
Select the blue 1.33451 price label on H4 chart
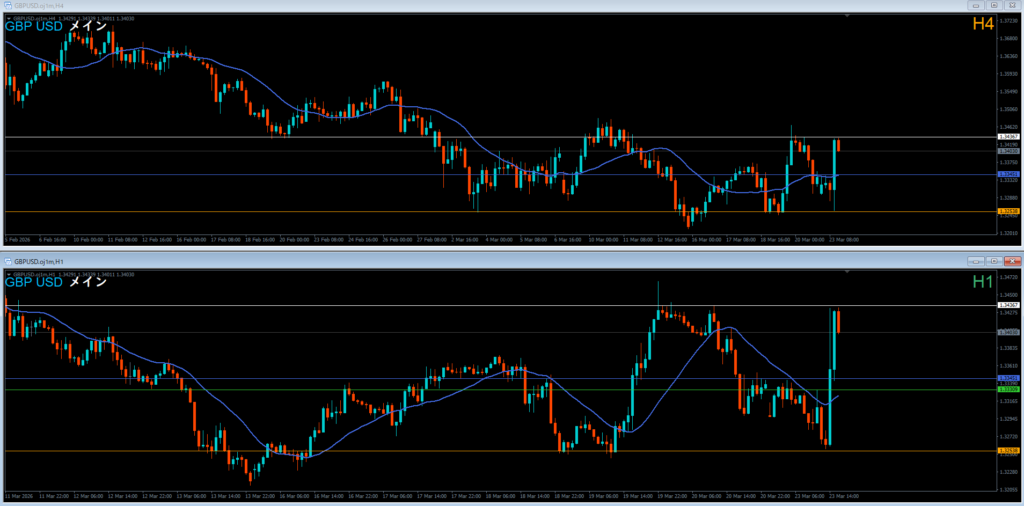click(x=1008, y=174)
